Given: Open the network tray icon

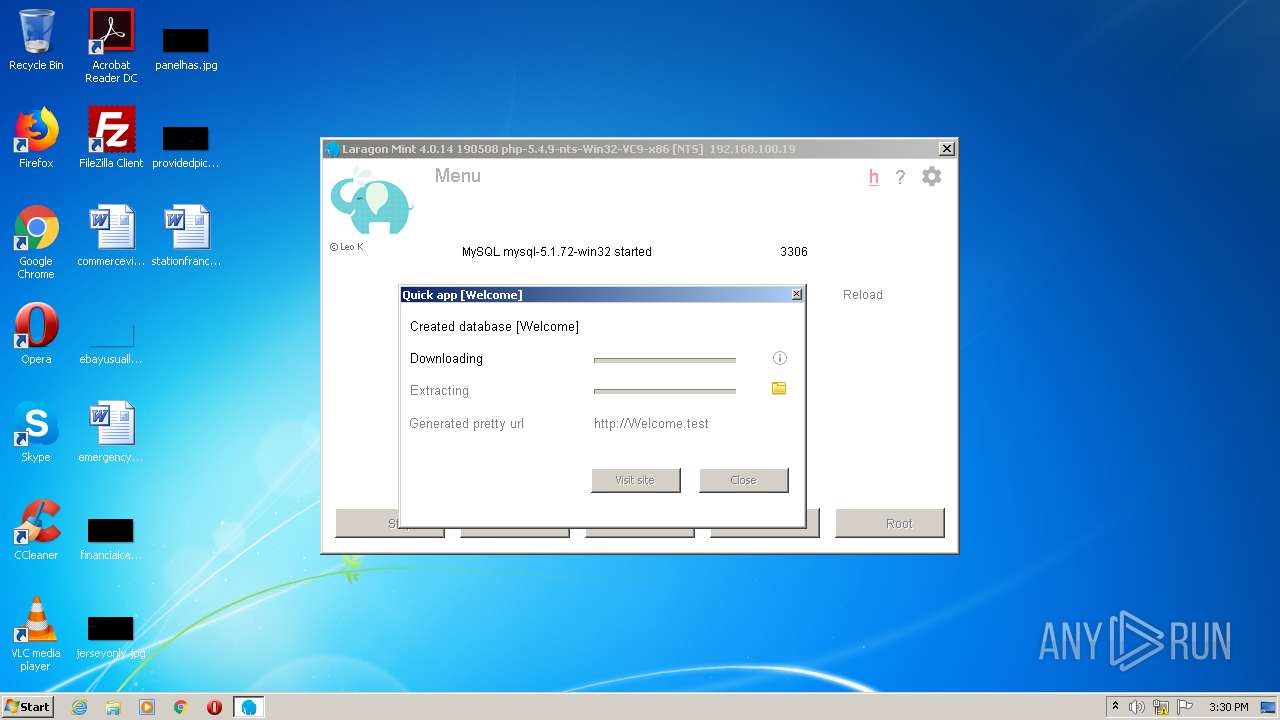Looking at the screenshot, I should 1161,707.
